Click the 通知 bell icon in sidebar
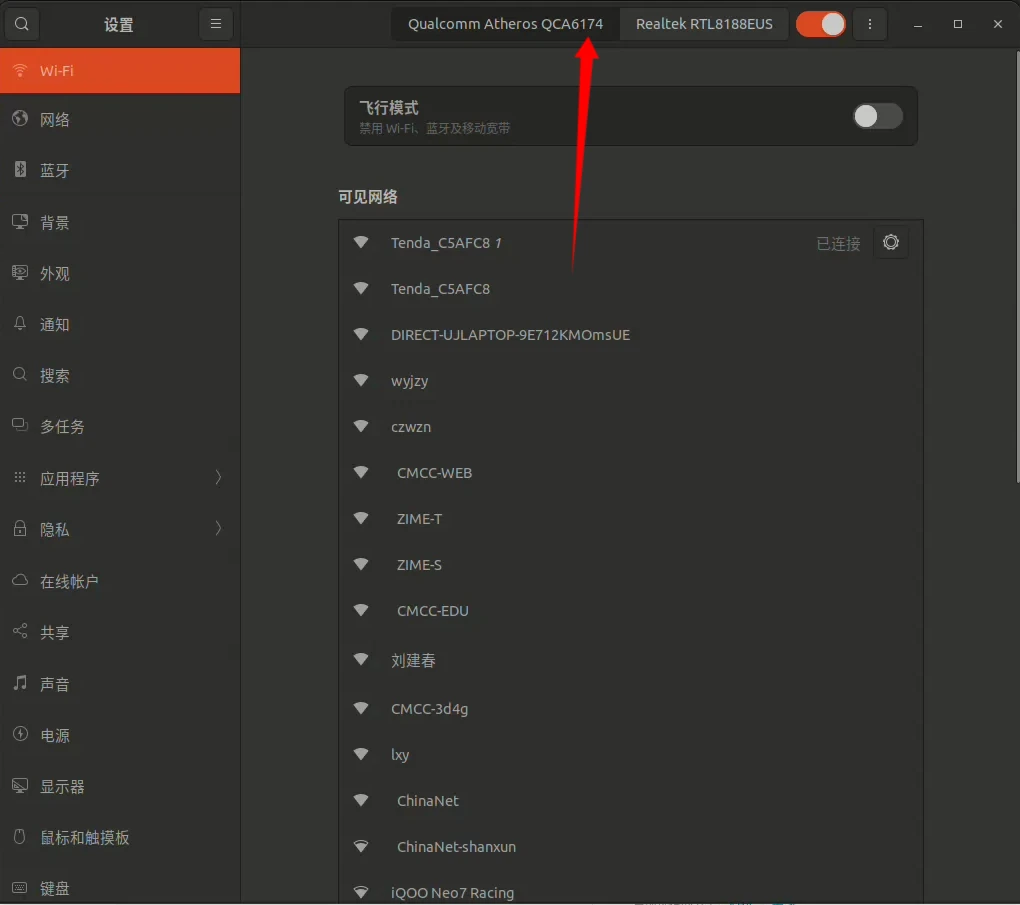The height and width of the screenshot is (905, 1020). (21, 324)
